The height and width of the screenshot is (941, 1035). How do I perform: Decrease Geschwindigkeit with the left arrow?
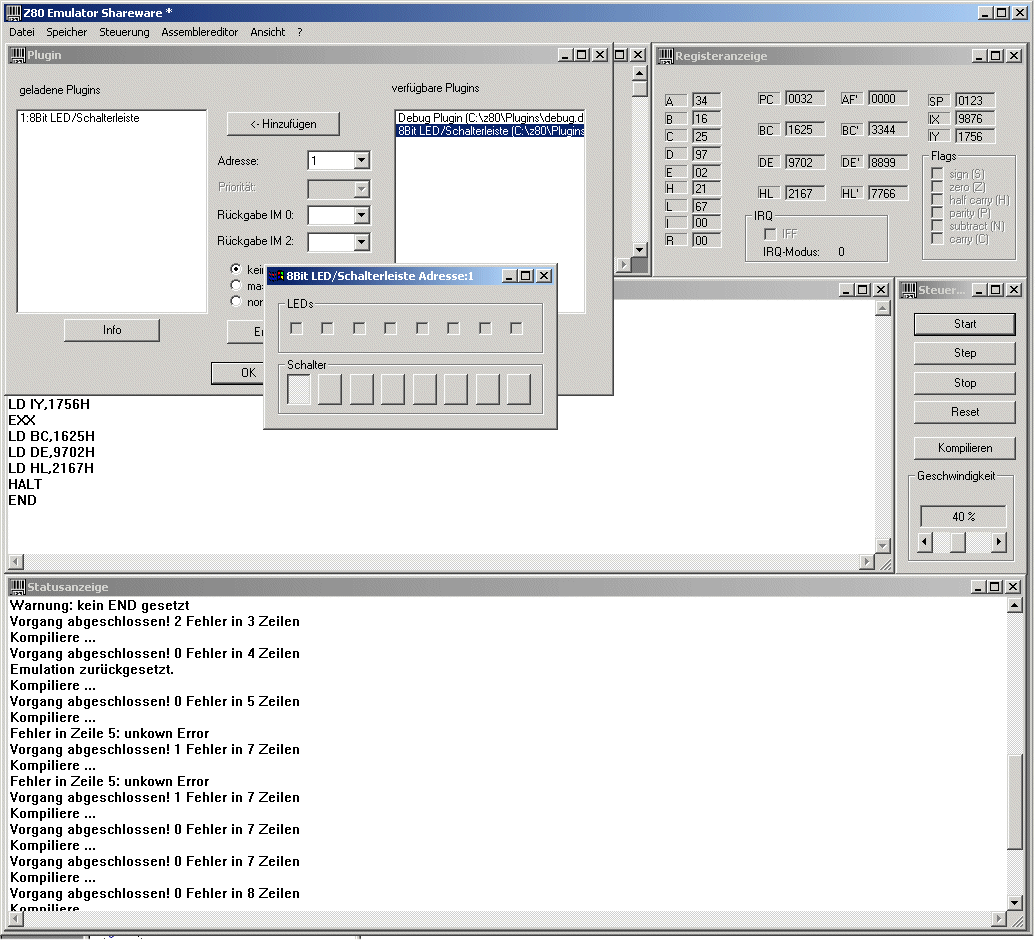(925, 542)
